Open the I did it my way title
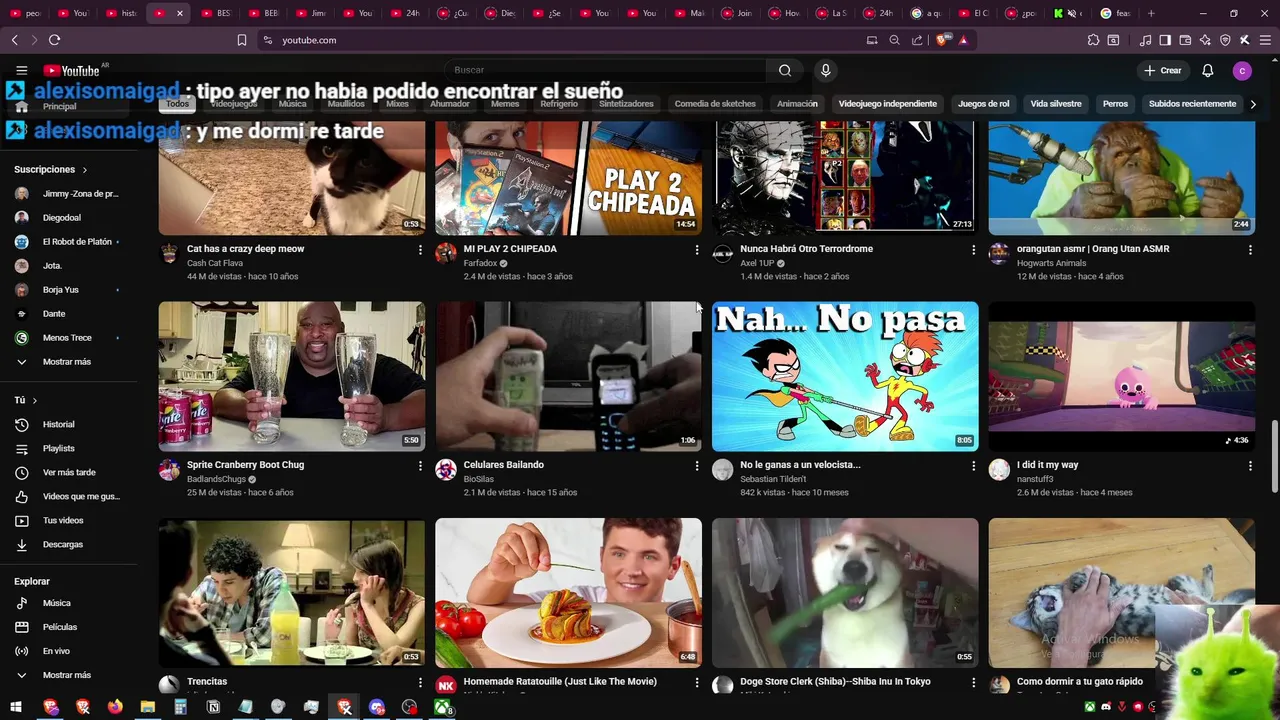 1047,465
